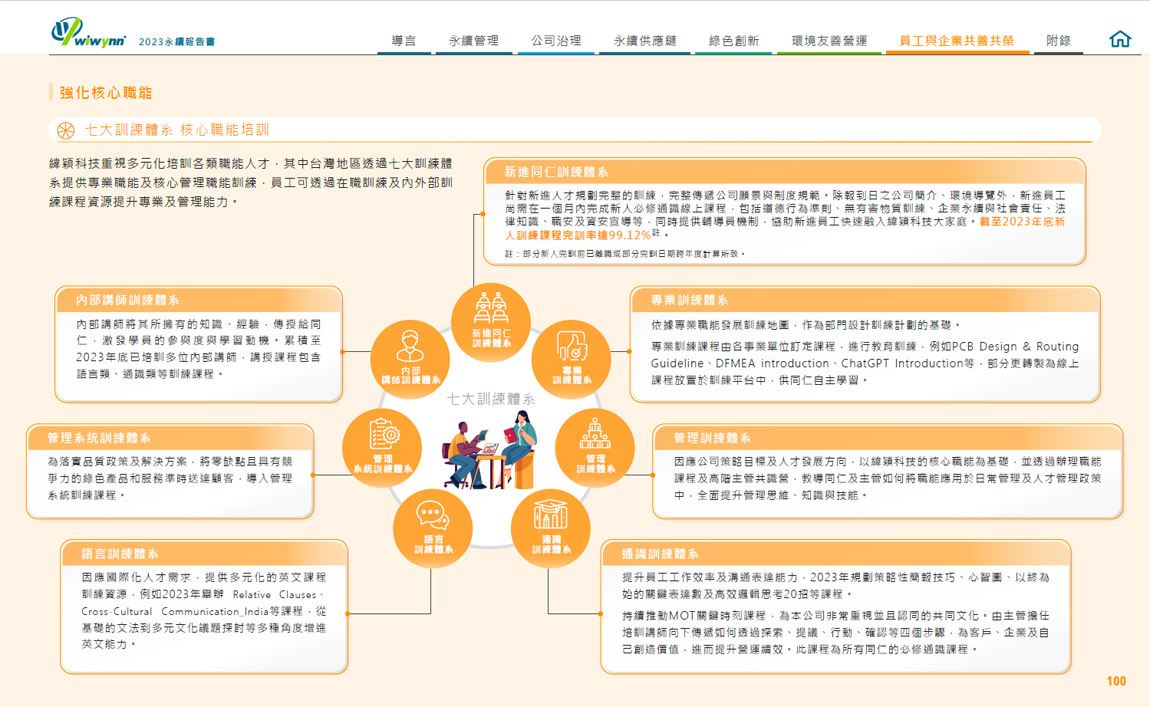The width and height of the screenshot is (1150, 707).
Task: Go to the 永續供應鏈 tab
Action: tap(645, 41)
